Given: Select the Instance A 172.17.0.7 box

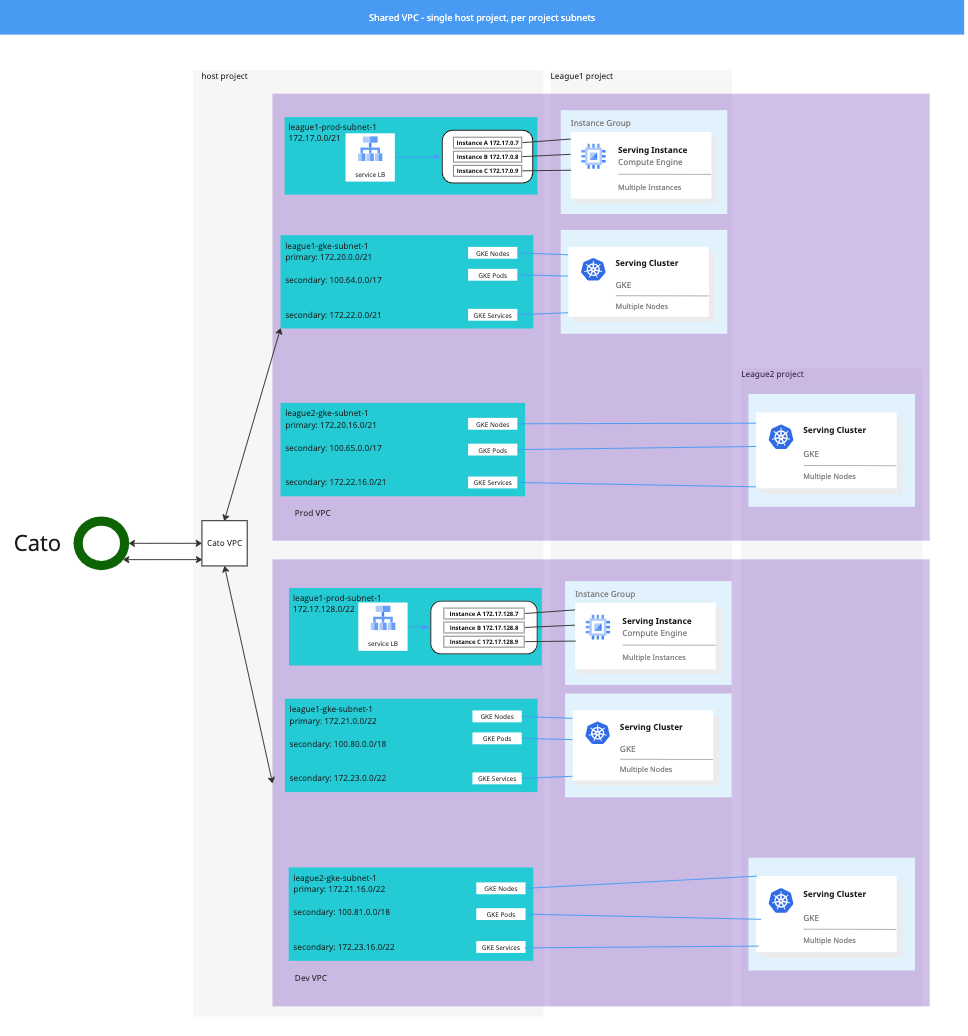Looking at the screenshot, I should tap(490, 143).
